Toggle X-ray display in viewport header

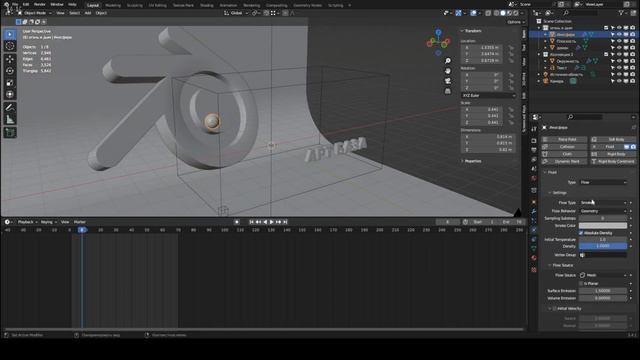488,13
